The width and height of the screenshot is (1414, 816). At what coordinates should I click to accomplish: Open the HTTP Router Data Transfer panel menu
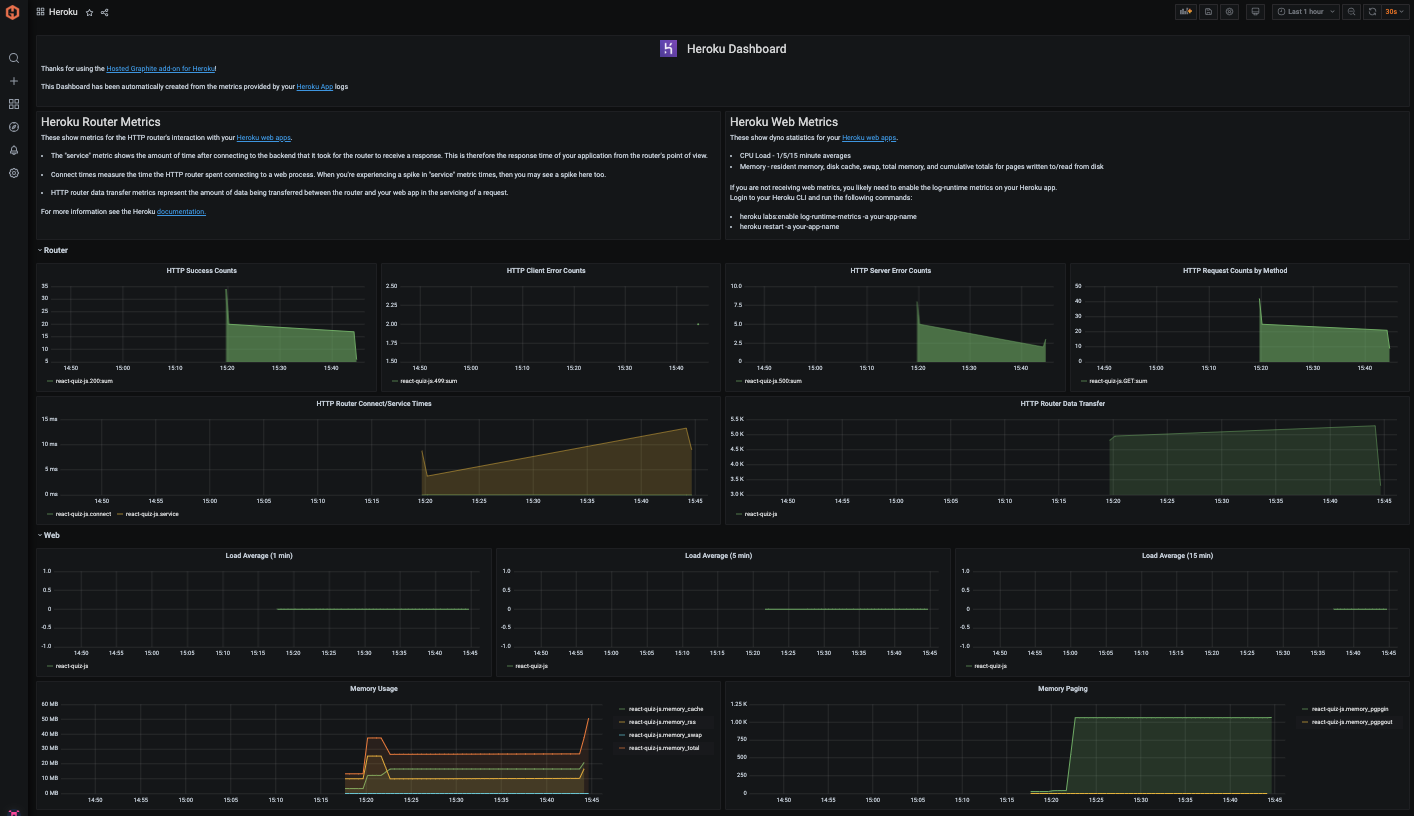coord(1063,404)
